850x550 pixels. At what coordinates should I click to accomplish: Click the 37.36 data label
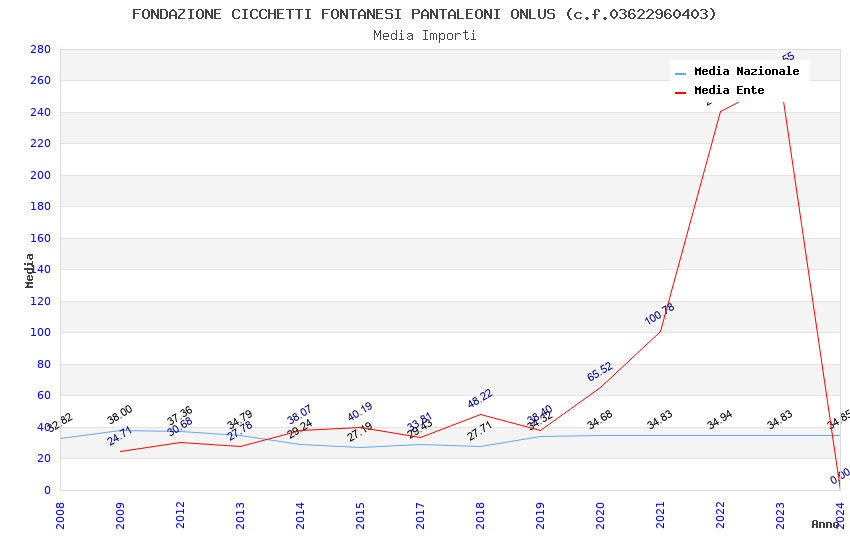pos(180,416)
